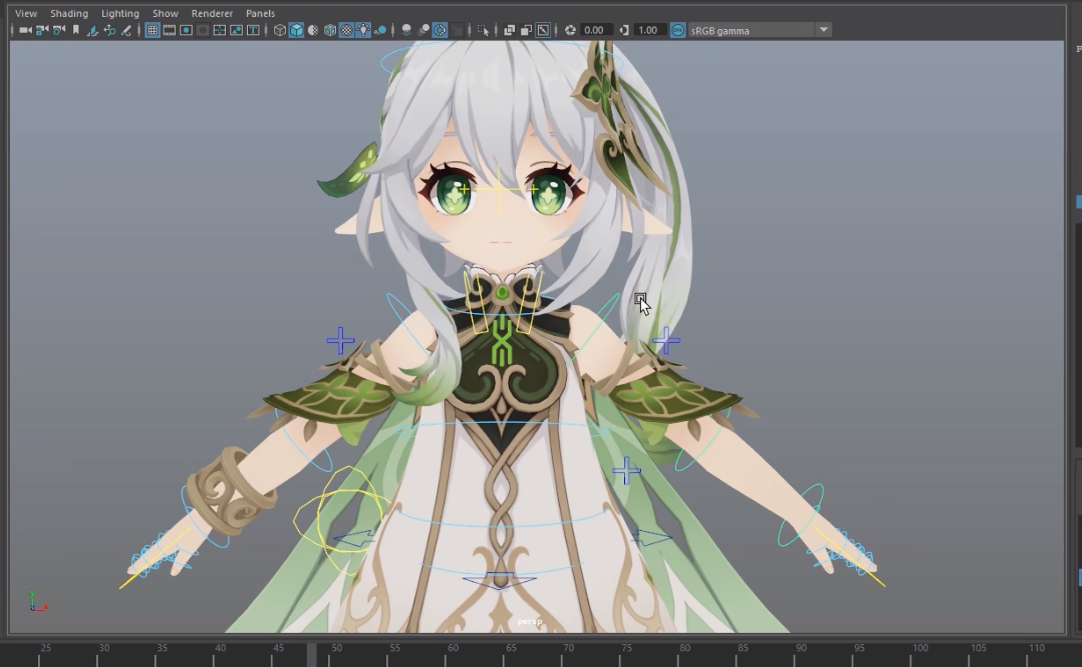
Task: Select the Grease Pencil tool icon
Action: point(126,30)
